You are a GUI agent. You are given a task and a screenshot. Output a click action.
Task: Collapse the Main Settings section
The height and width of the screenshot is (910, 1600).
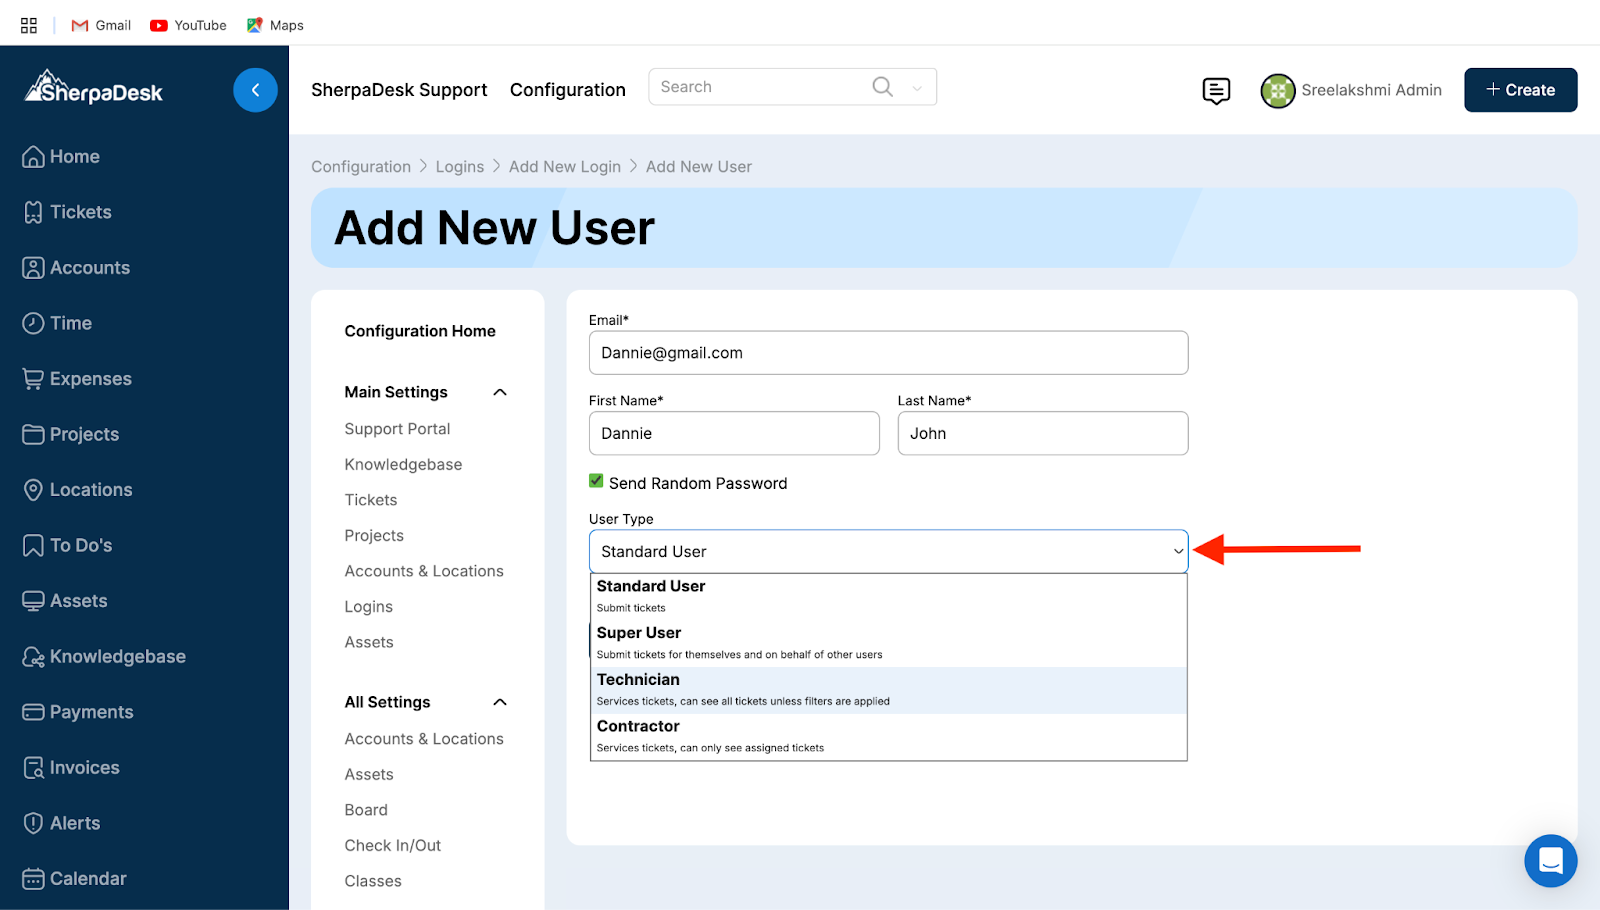[x=500, y=392]
